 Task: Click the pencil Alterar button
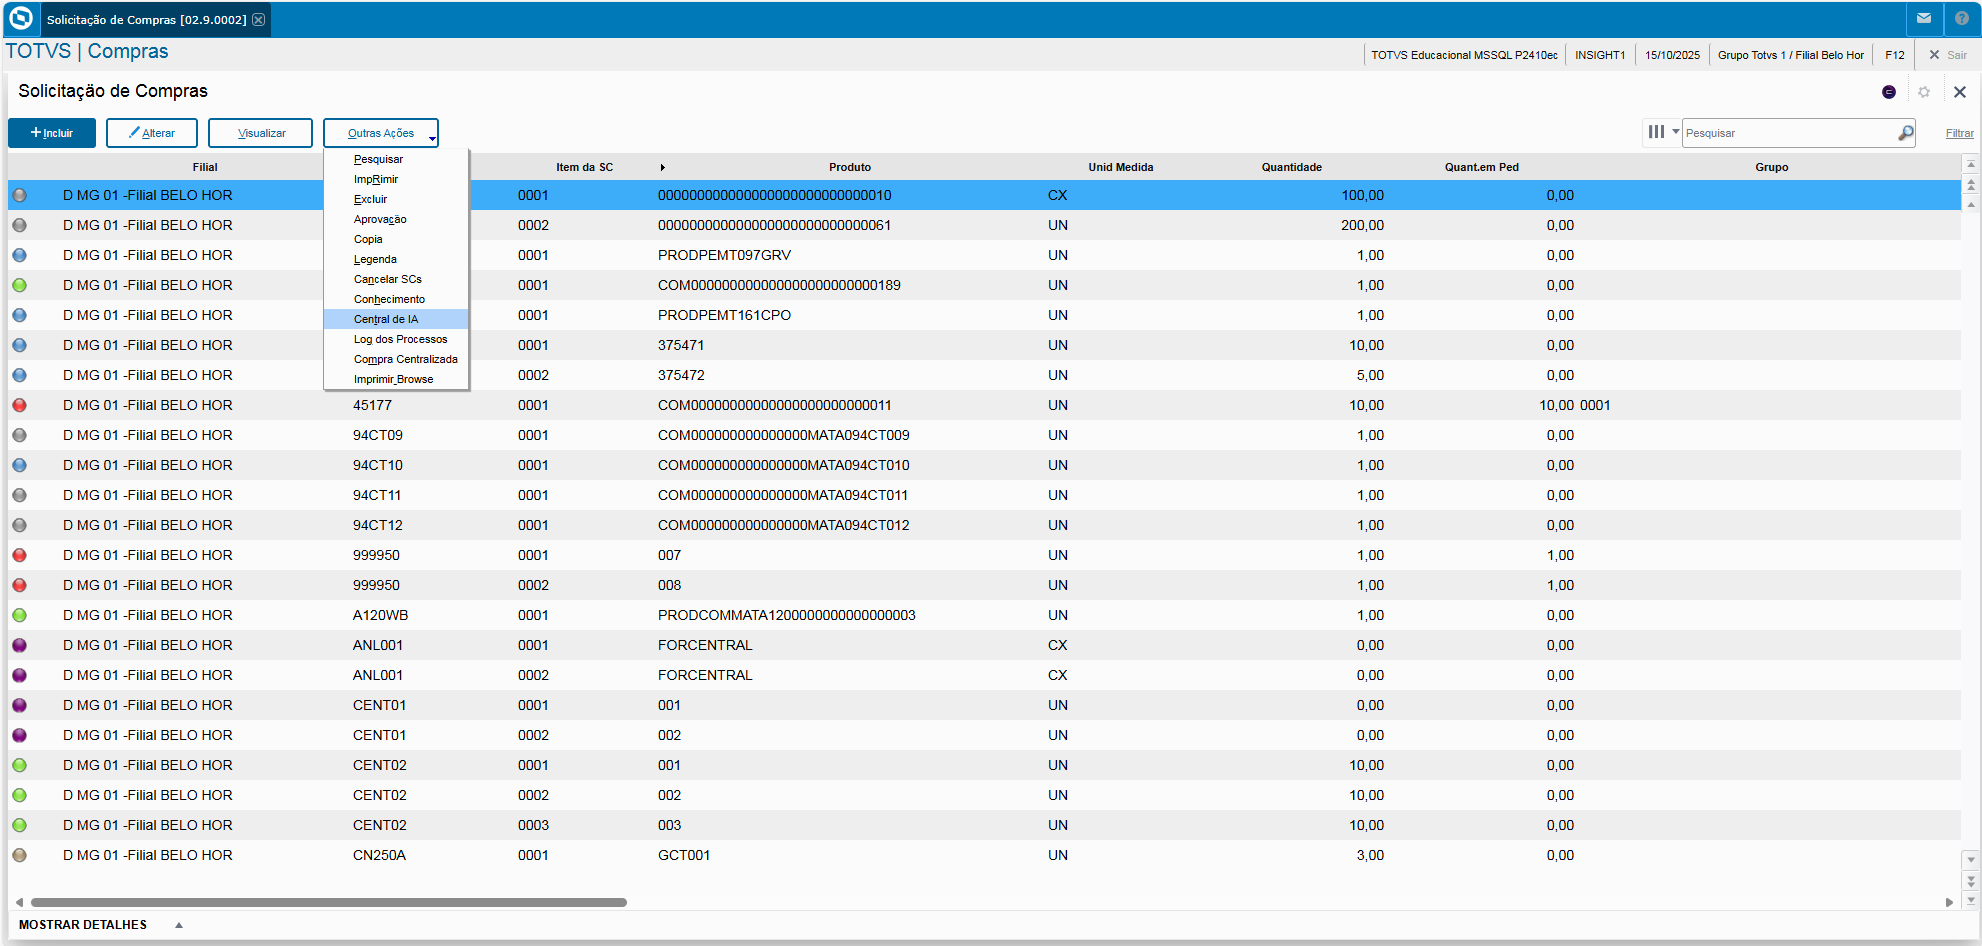(152, 133)
